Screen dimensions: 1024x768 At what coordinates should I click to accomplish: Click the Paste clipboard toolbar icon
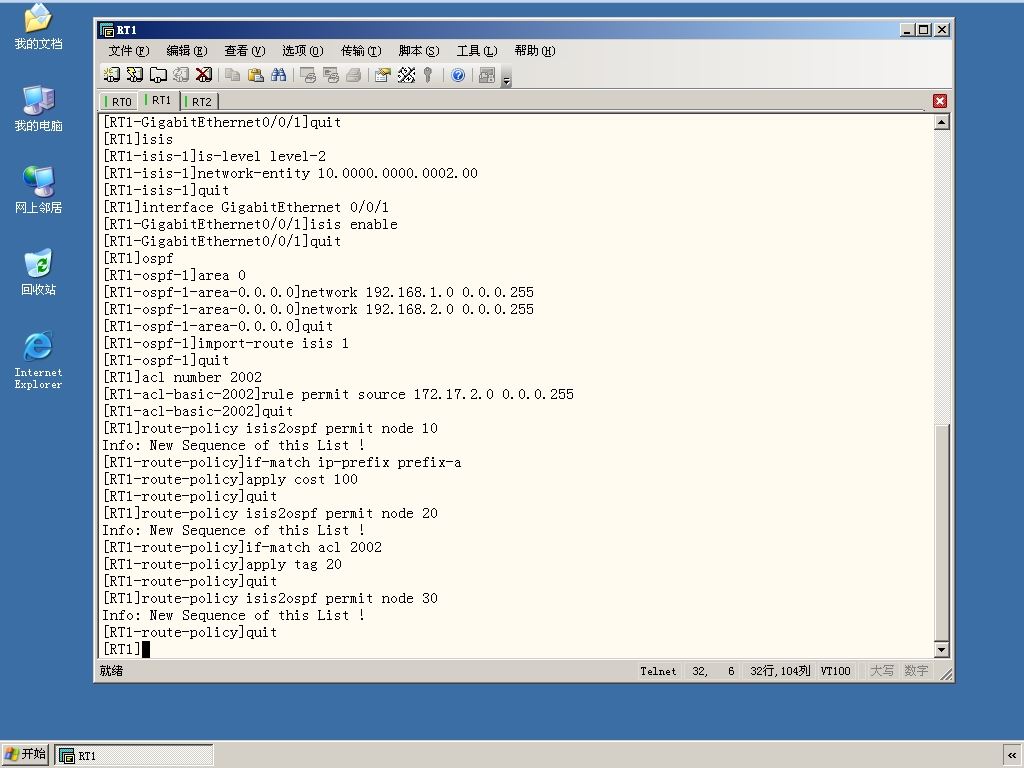(256, 75)
